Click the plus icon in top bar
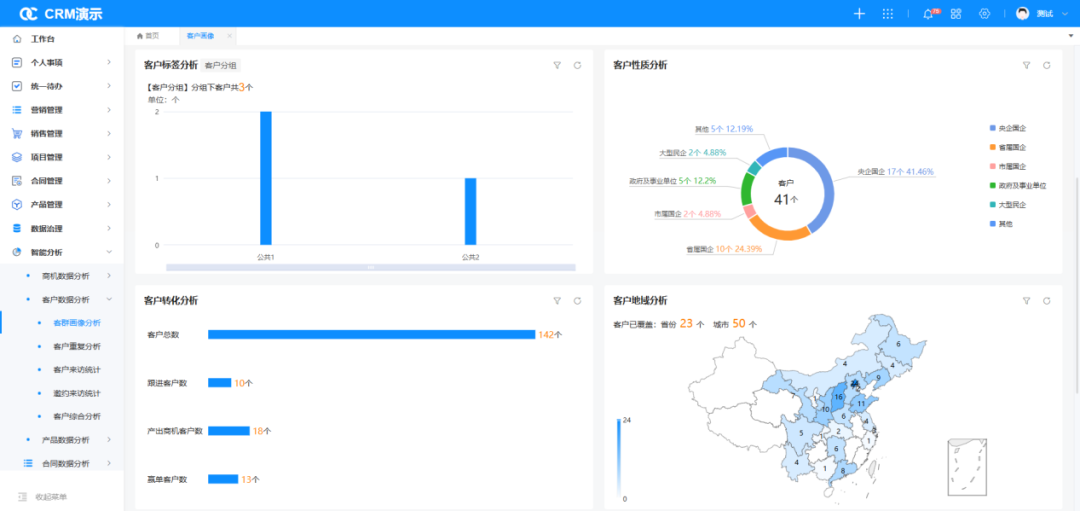 859,13
